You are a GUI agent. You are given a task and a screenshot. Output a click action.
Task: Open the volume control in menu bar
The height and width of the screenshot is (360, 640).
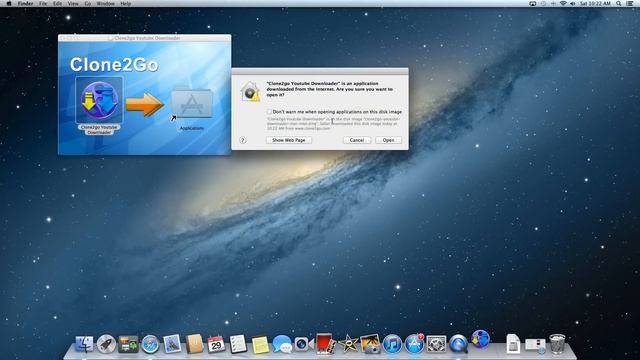point(573,3)
